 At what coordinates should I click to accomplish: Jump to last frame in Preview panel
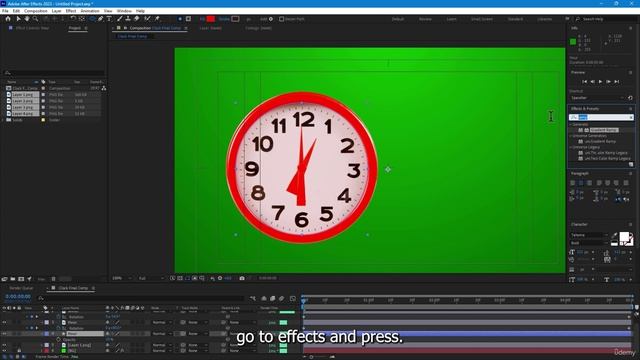617,82
